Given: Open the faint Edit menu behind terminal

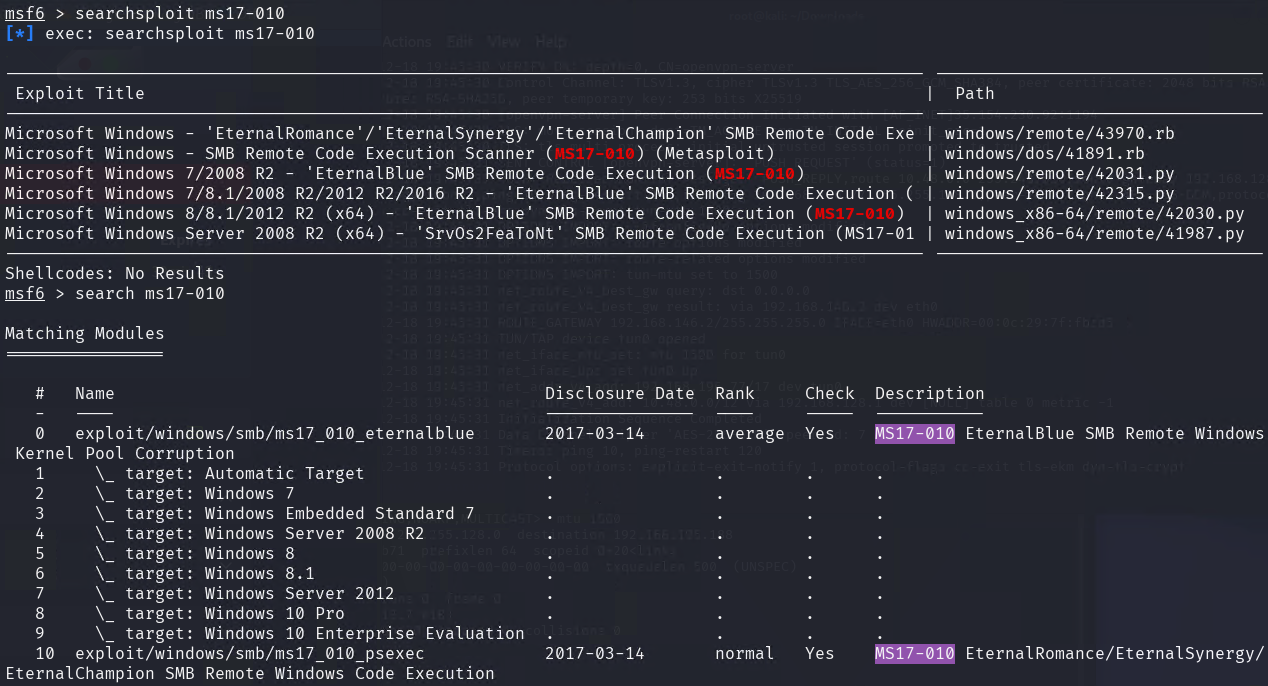Looking at the screenshot, I should [x=460, y=42].
